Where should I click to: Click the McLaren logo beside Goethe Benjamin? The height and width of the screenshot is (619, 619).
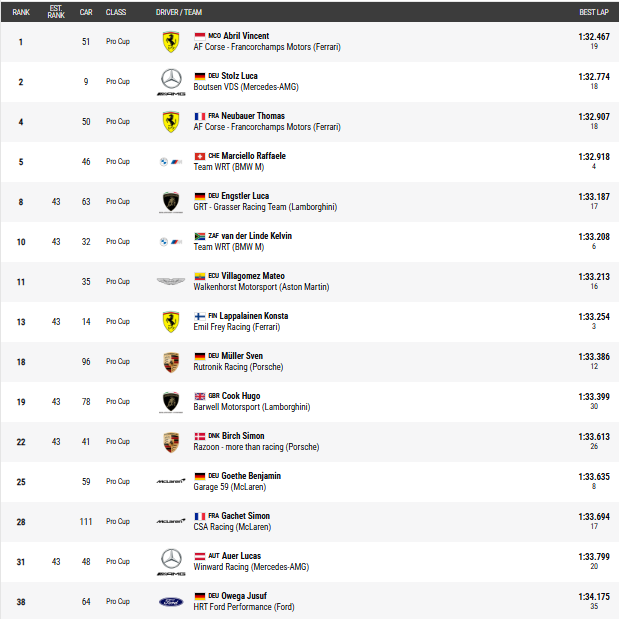[171, 481]
